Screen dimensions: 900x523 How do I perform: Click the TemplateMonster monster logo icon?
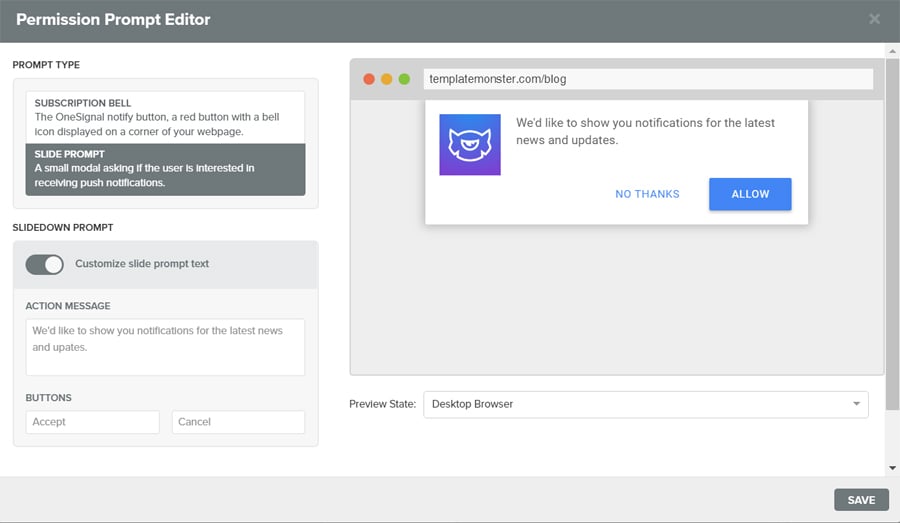pos(470,145)
